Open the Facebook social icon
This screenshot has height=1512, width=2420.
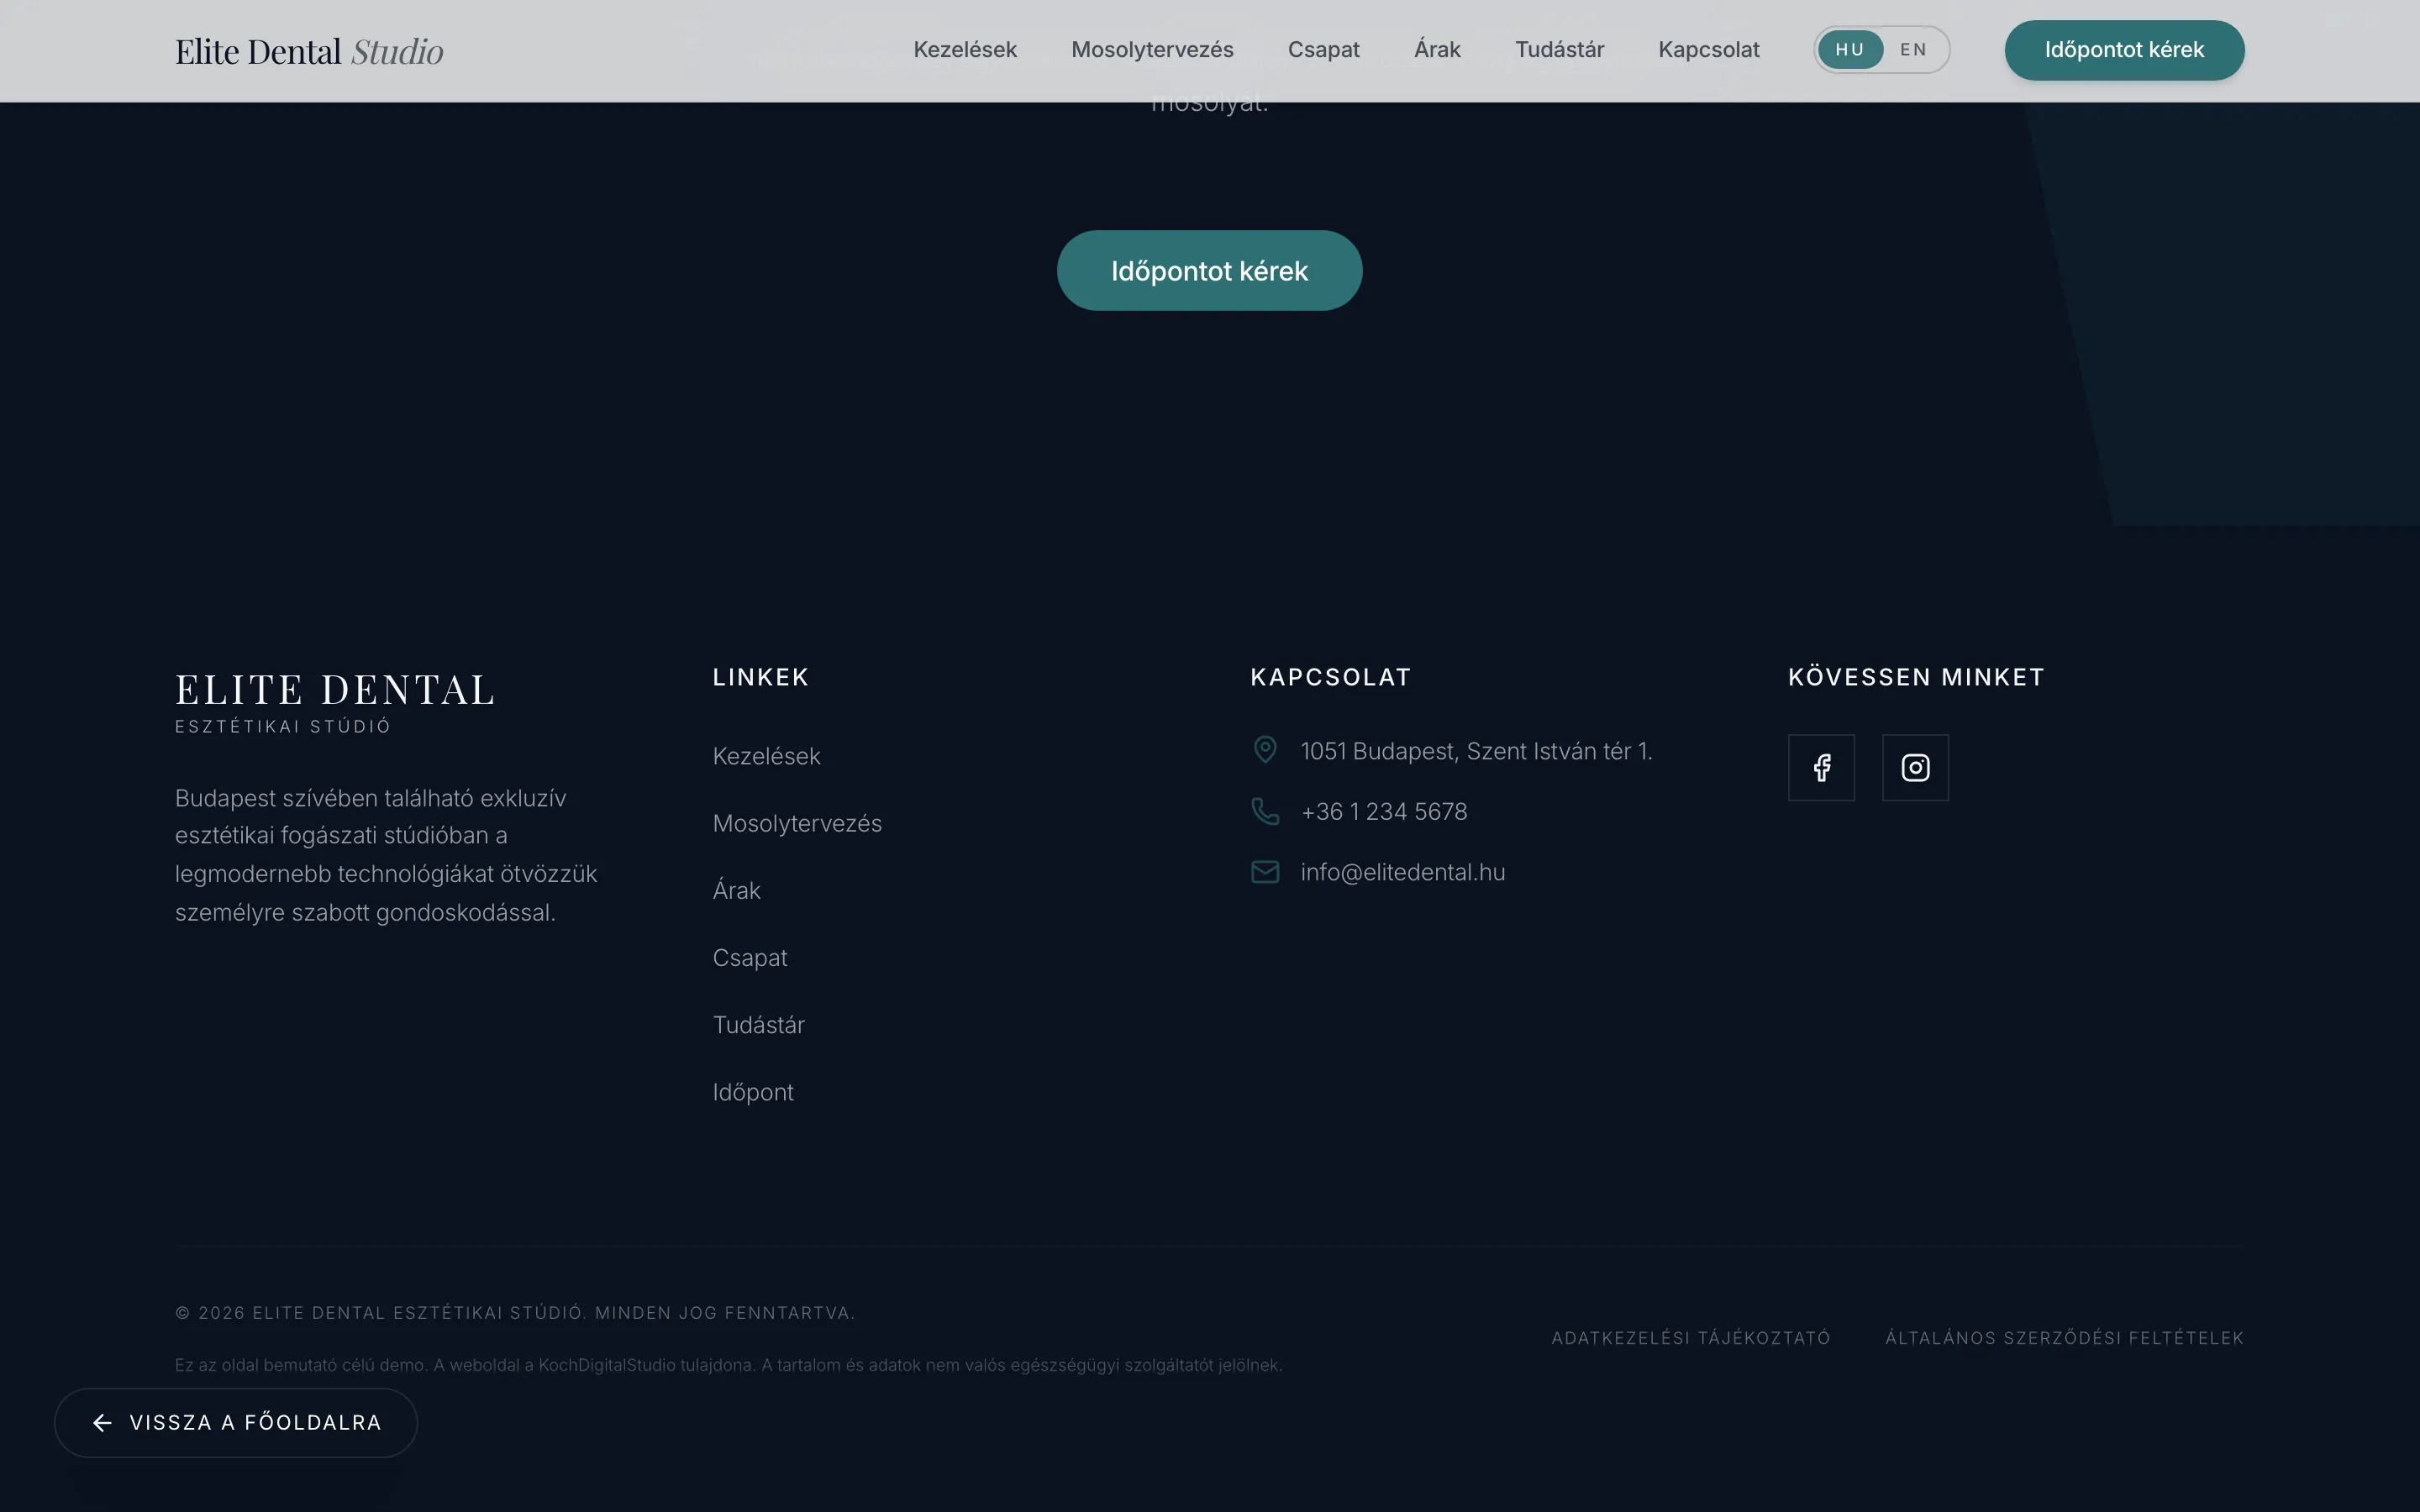tap(1821, 768)
